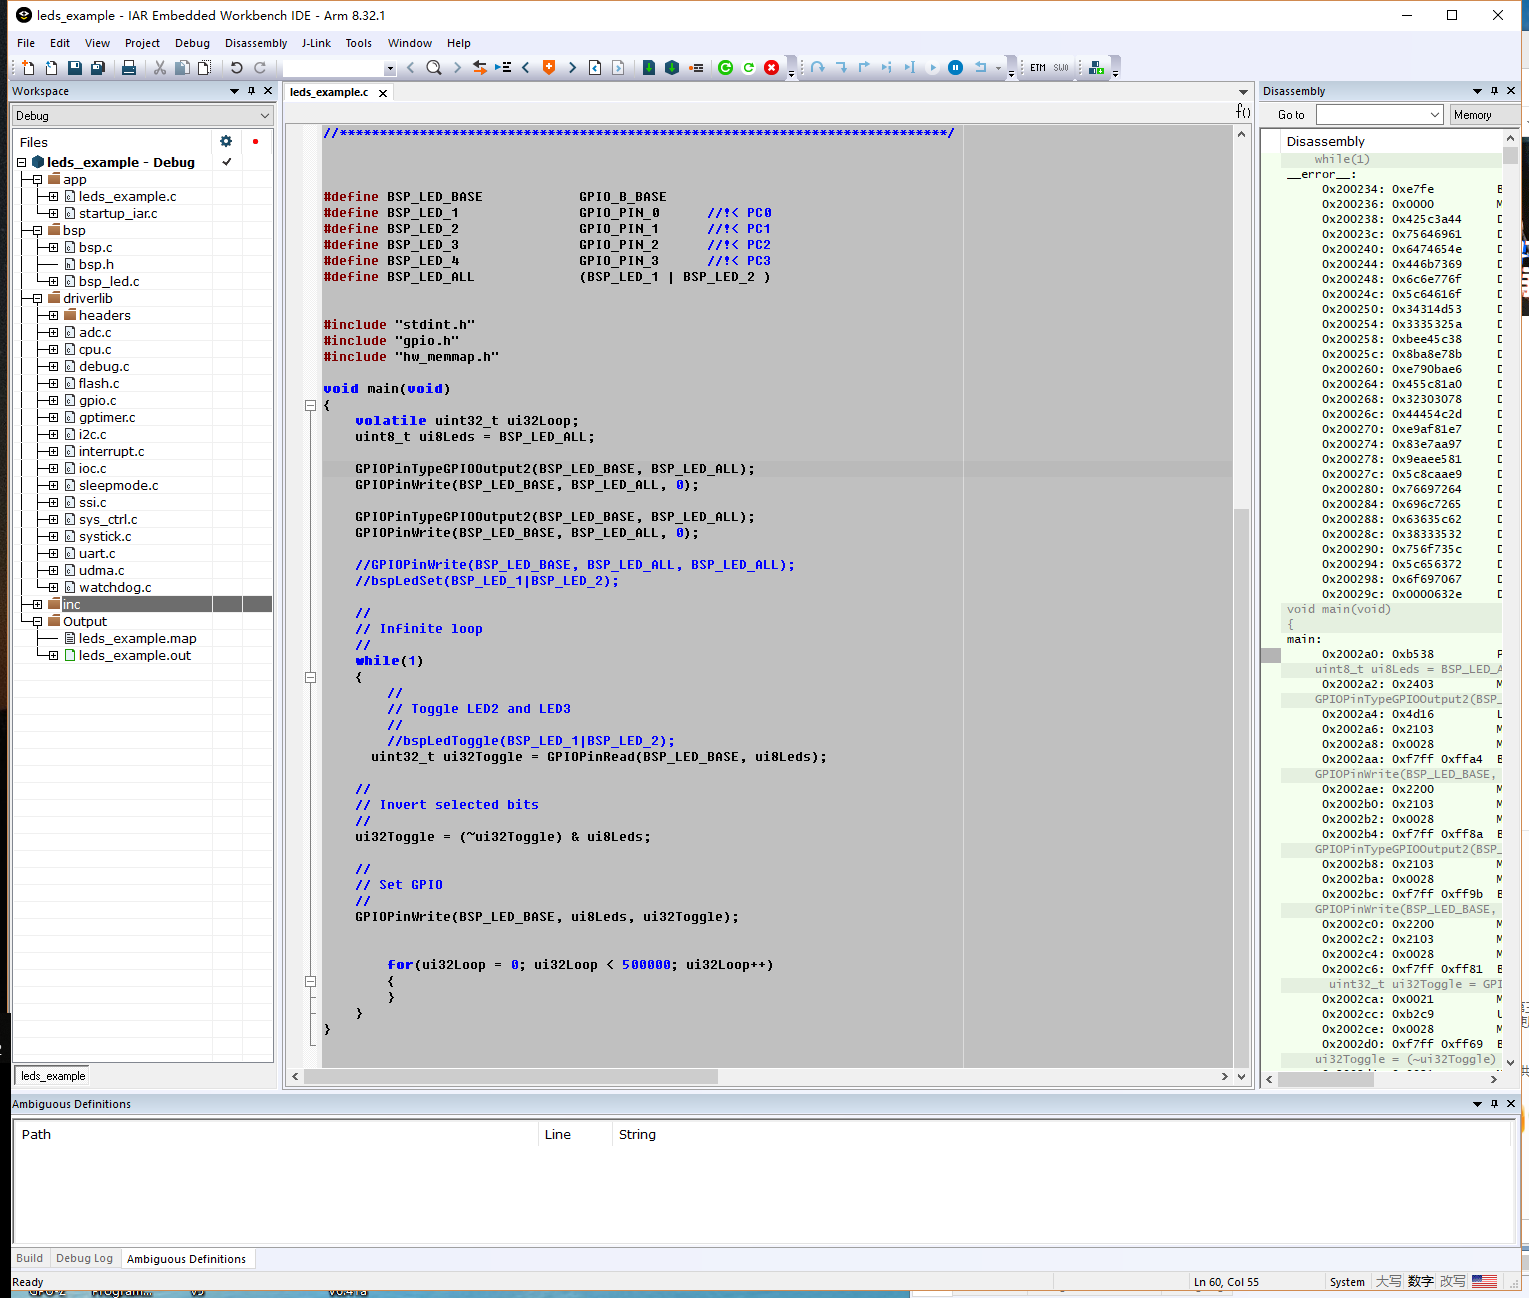Collapse the driverlib folder tree

pos(37,298)
